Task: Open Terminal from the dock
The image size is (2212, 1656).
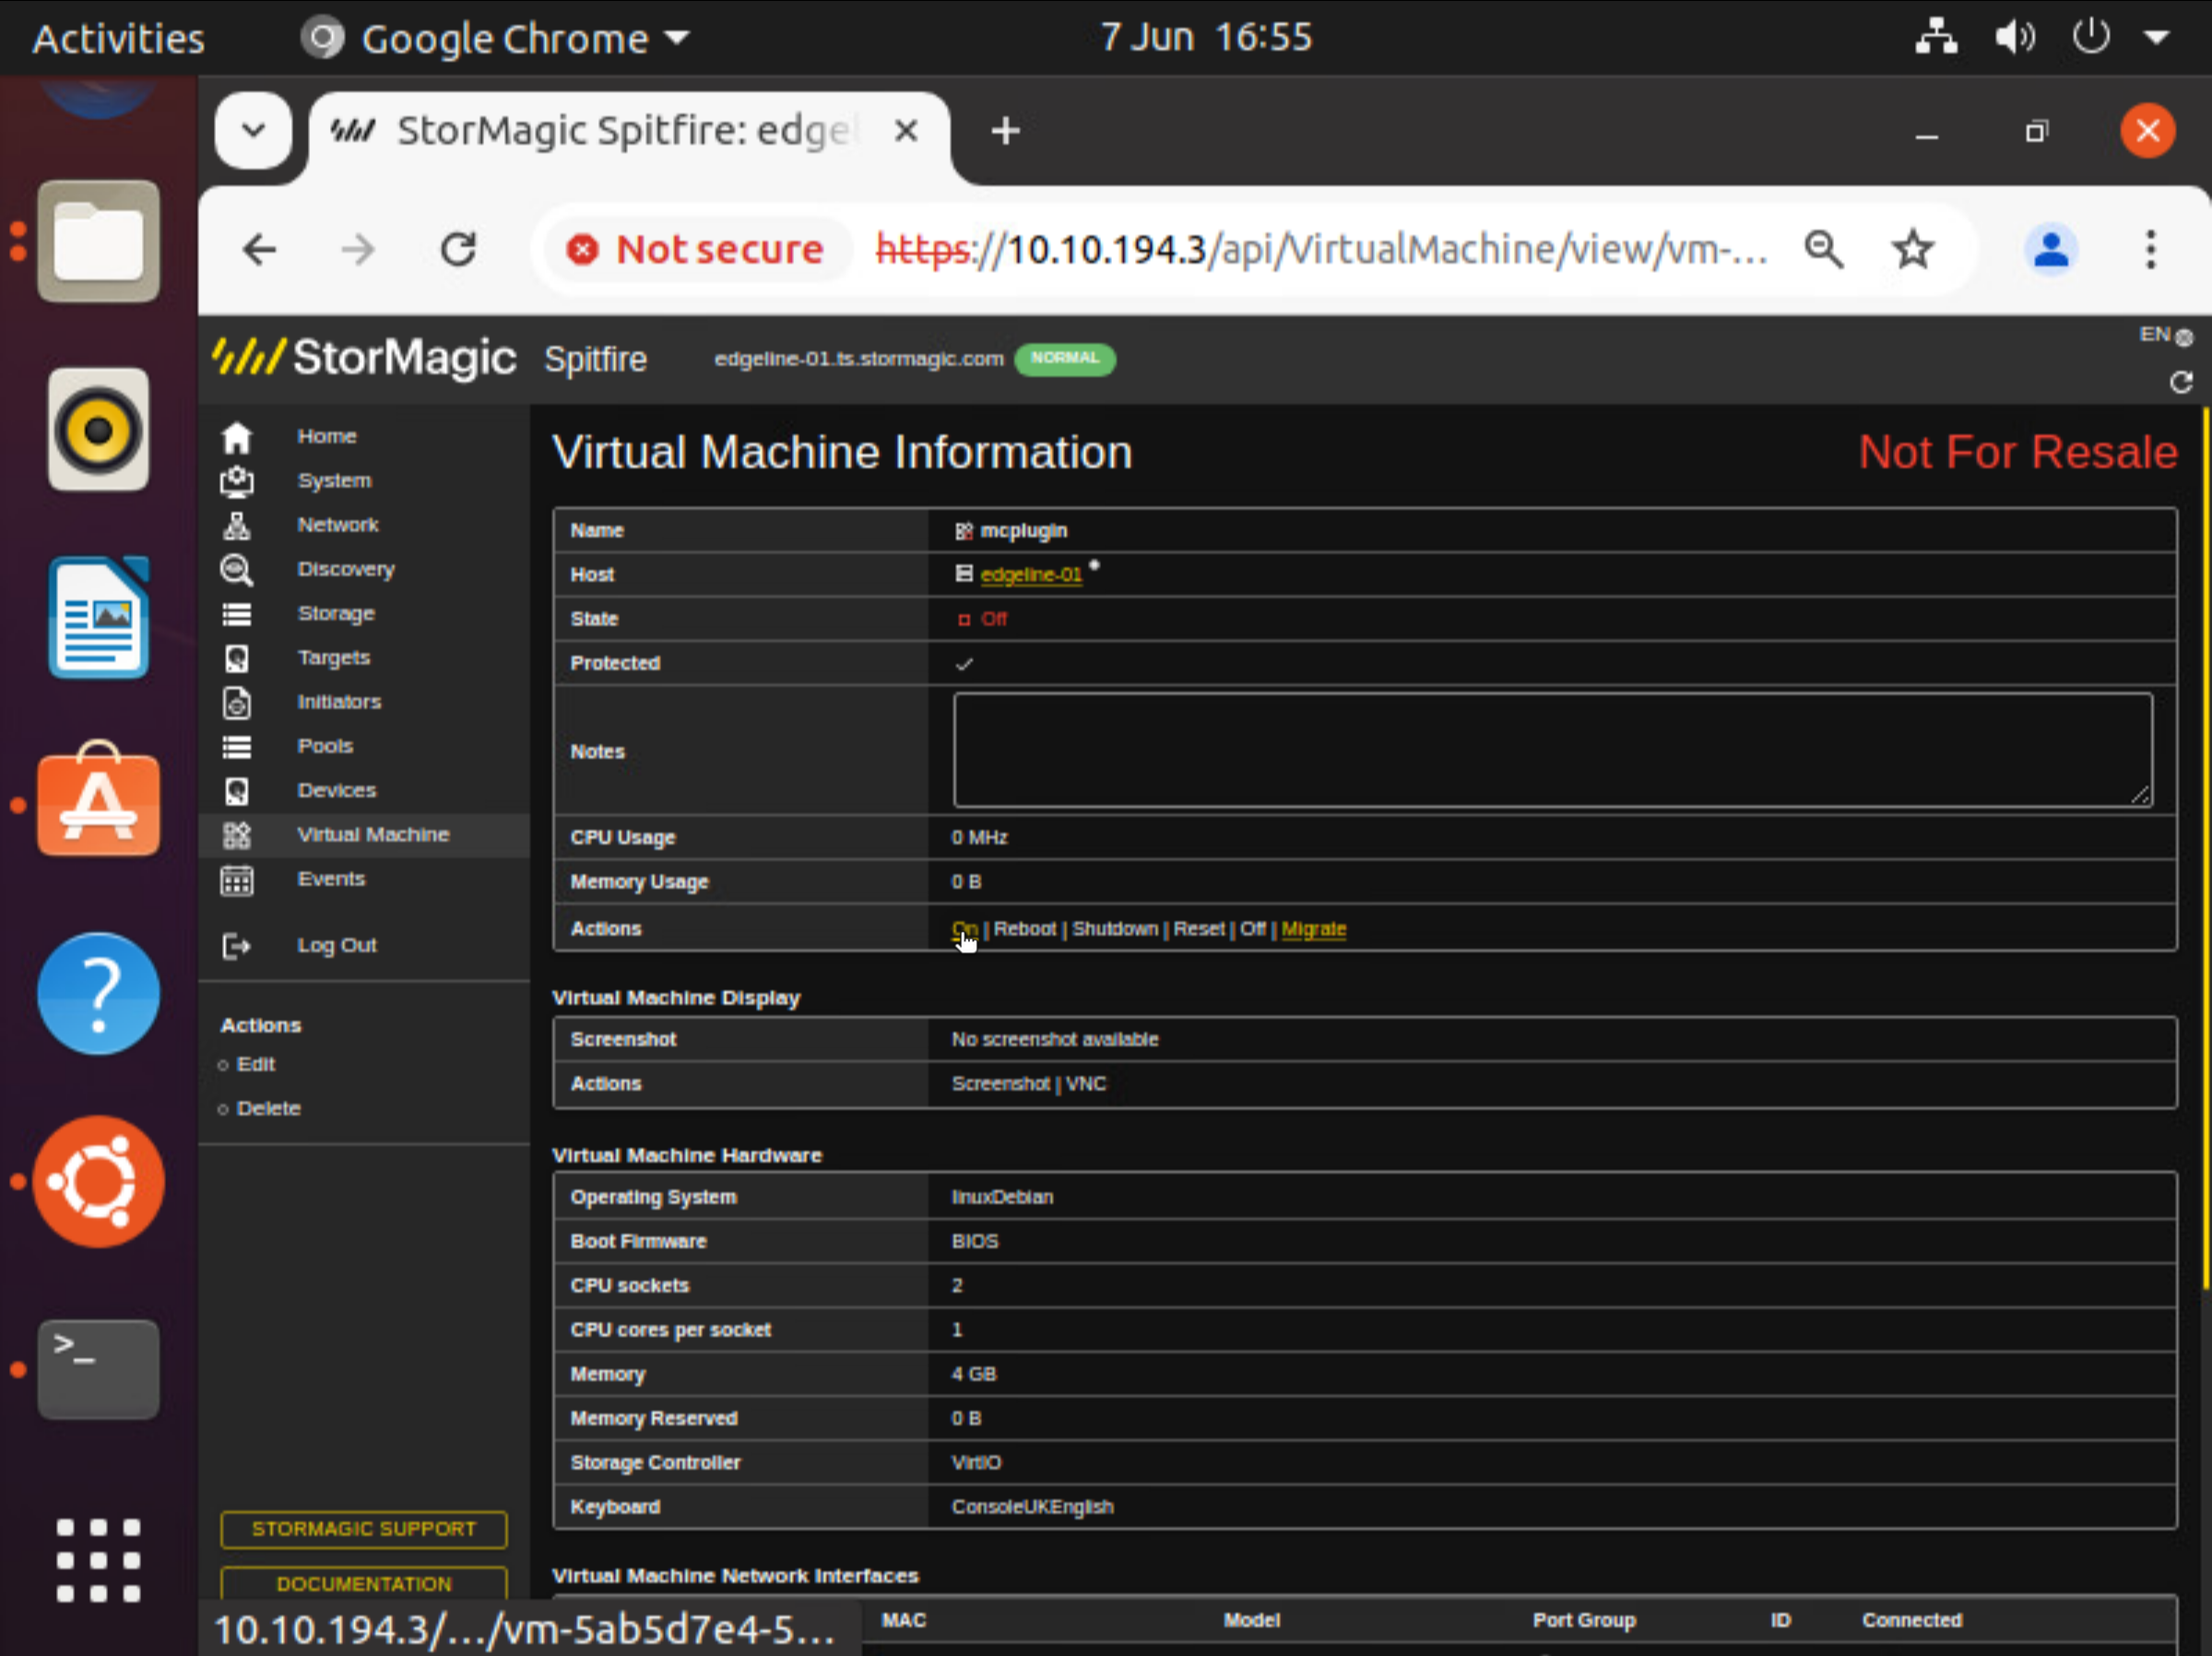Action: click(98, 1369)
